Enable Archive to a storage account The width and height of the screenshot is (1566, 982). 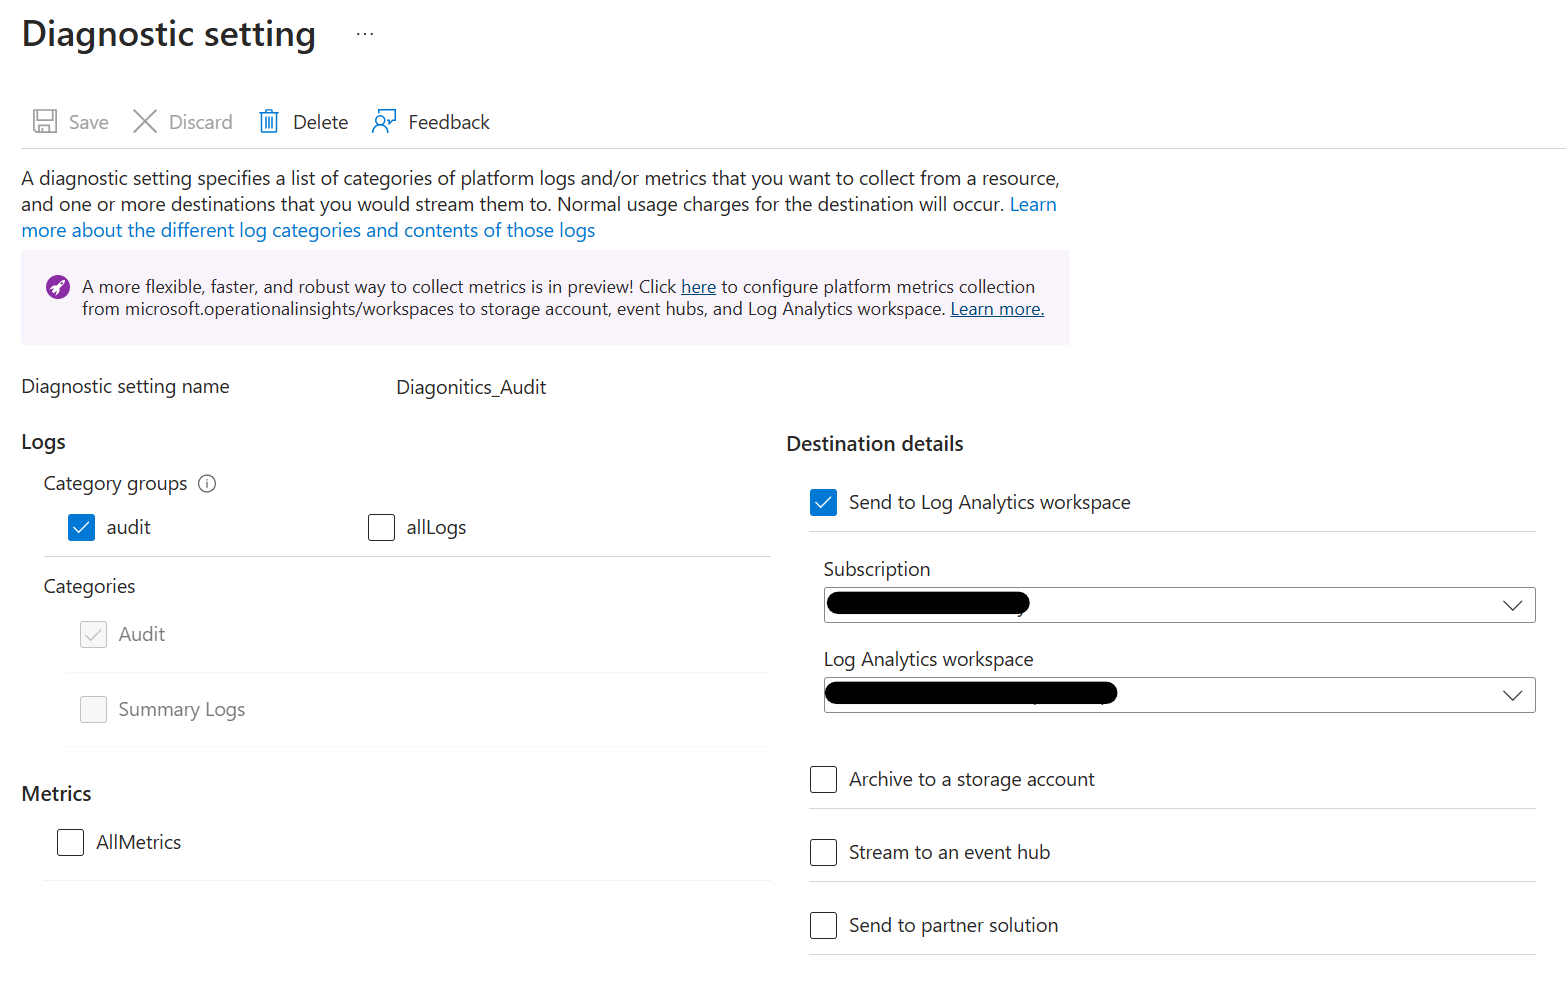[x=823, y=779]
